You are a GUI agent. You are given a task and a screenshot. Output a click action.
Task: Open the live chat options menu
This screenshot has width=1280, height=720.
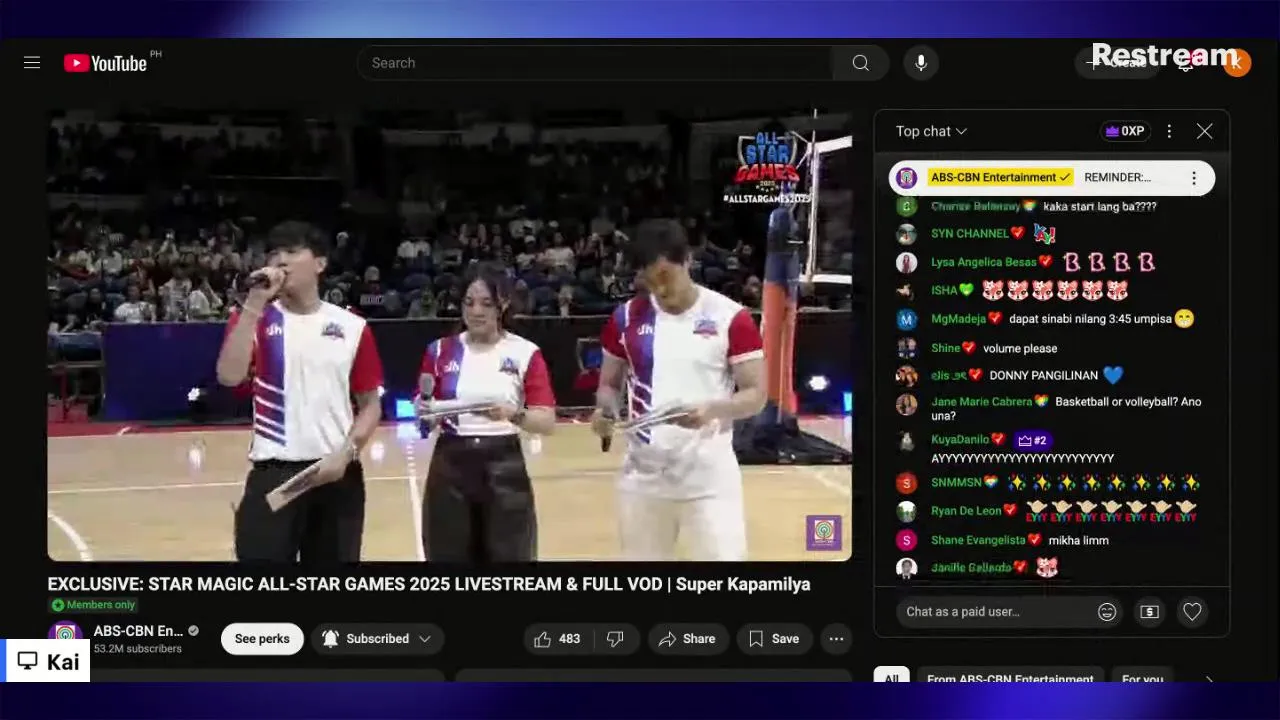(1169, 131)
